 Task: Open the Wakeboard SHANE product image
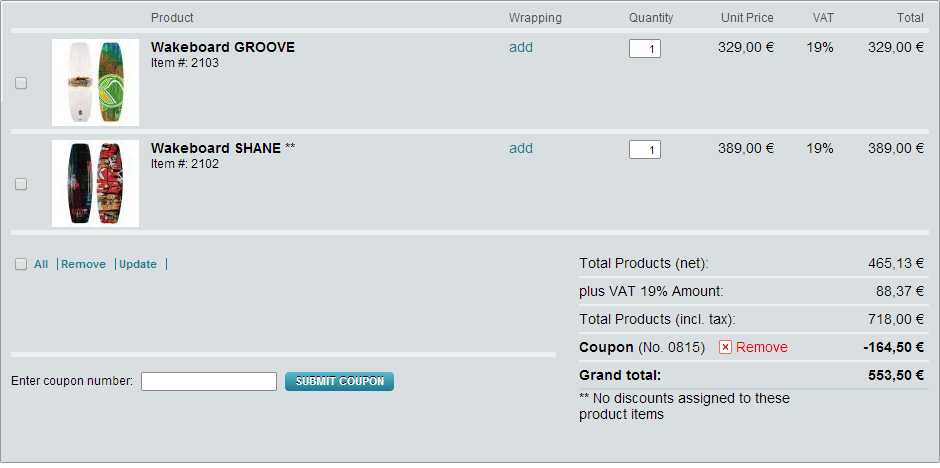pos(95,184)
